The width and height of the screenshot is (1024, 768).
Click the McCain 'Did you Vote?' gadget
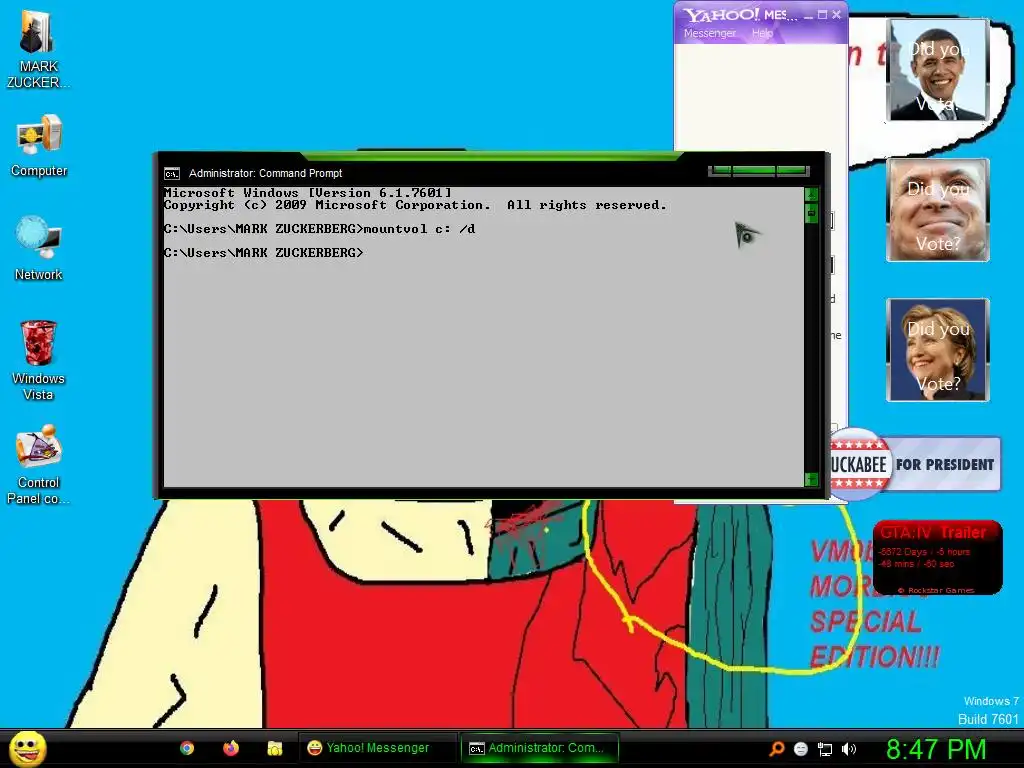pyautogui.click(x=938, y=210)
